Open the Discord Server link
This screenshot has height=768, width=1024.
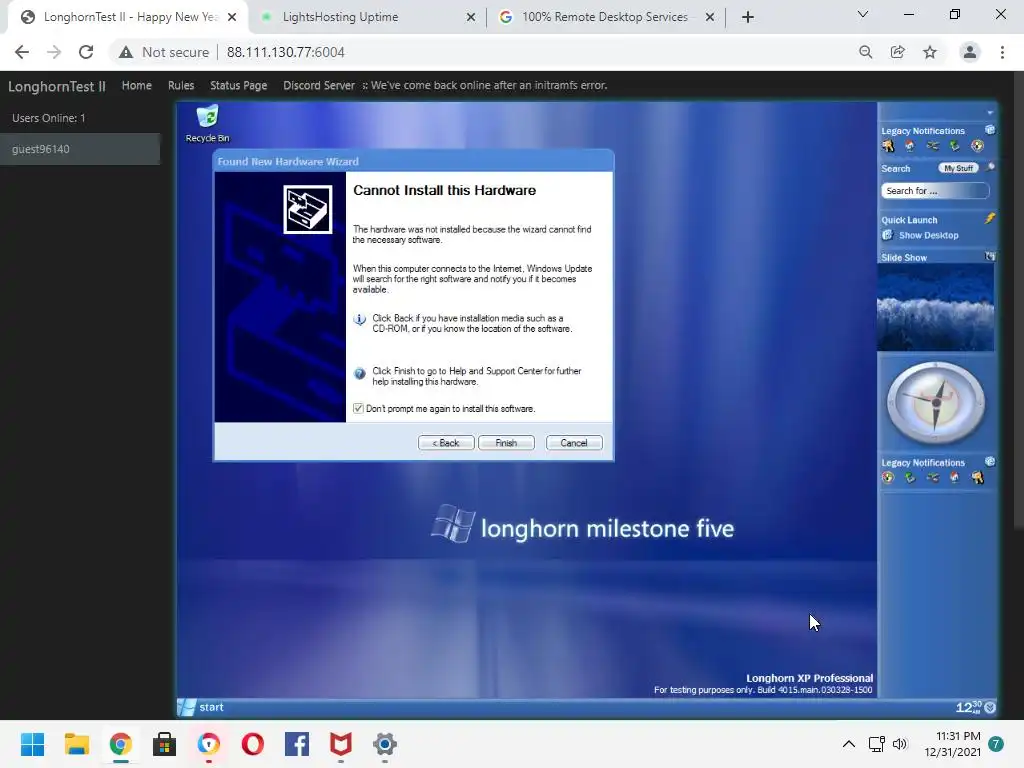319,86
